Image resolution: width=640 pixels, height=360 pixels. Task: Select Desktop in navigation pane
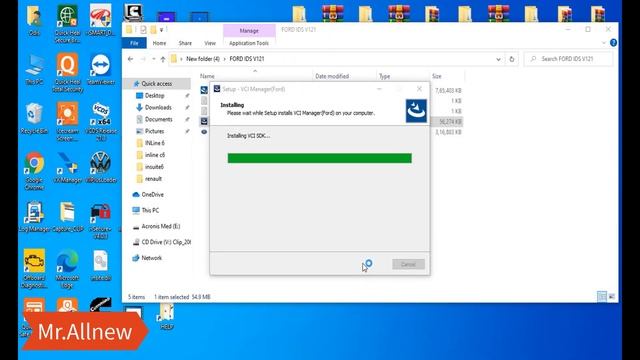click(x=155, y=96)
